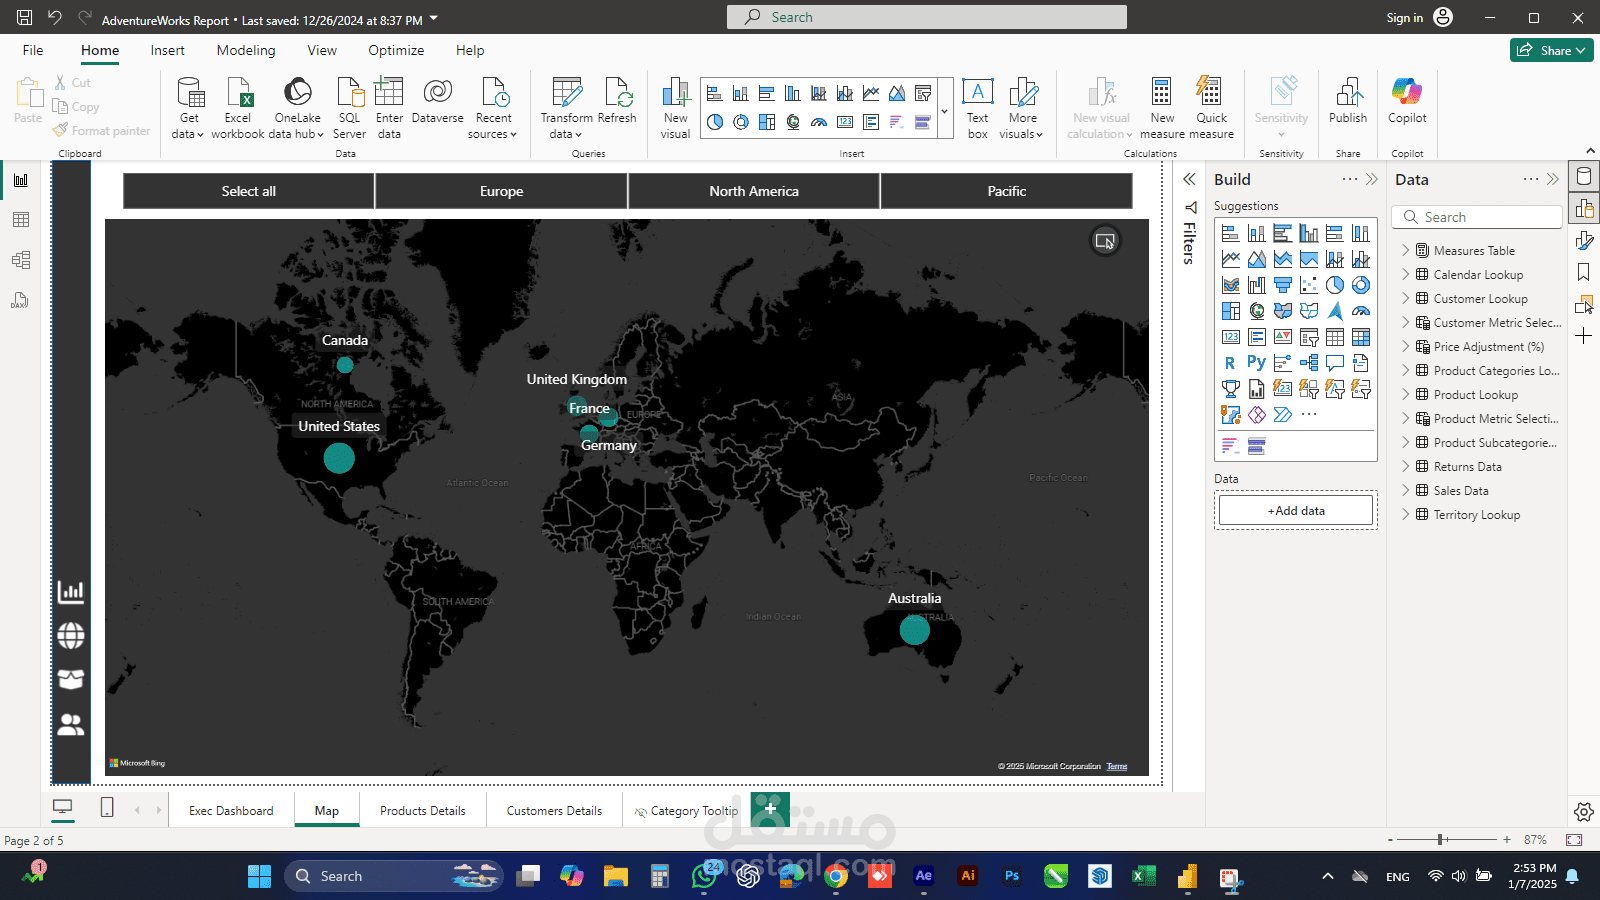
Task: Click the people navigation icon on canvas
Action: click(x=71, y=724)
